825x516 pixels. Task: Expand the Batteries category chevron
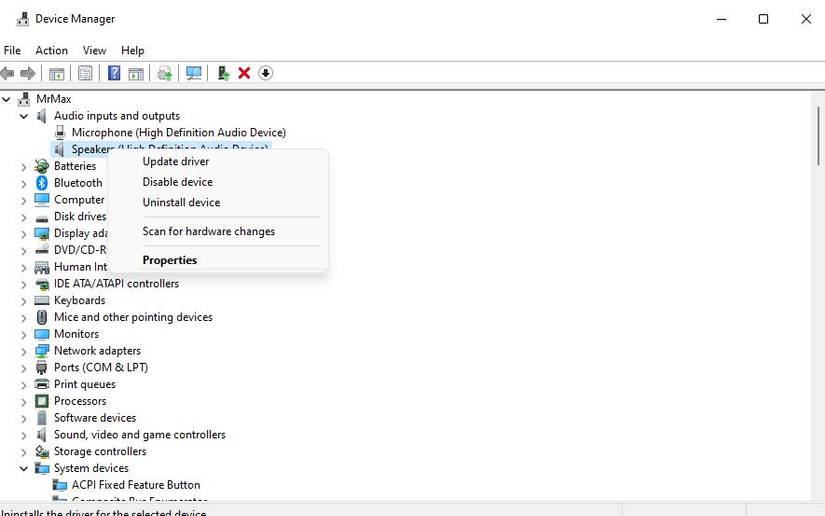click(24, 167)
